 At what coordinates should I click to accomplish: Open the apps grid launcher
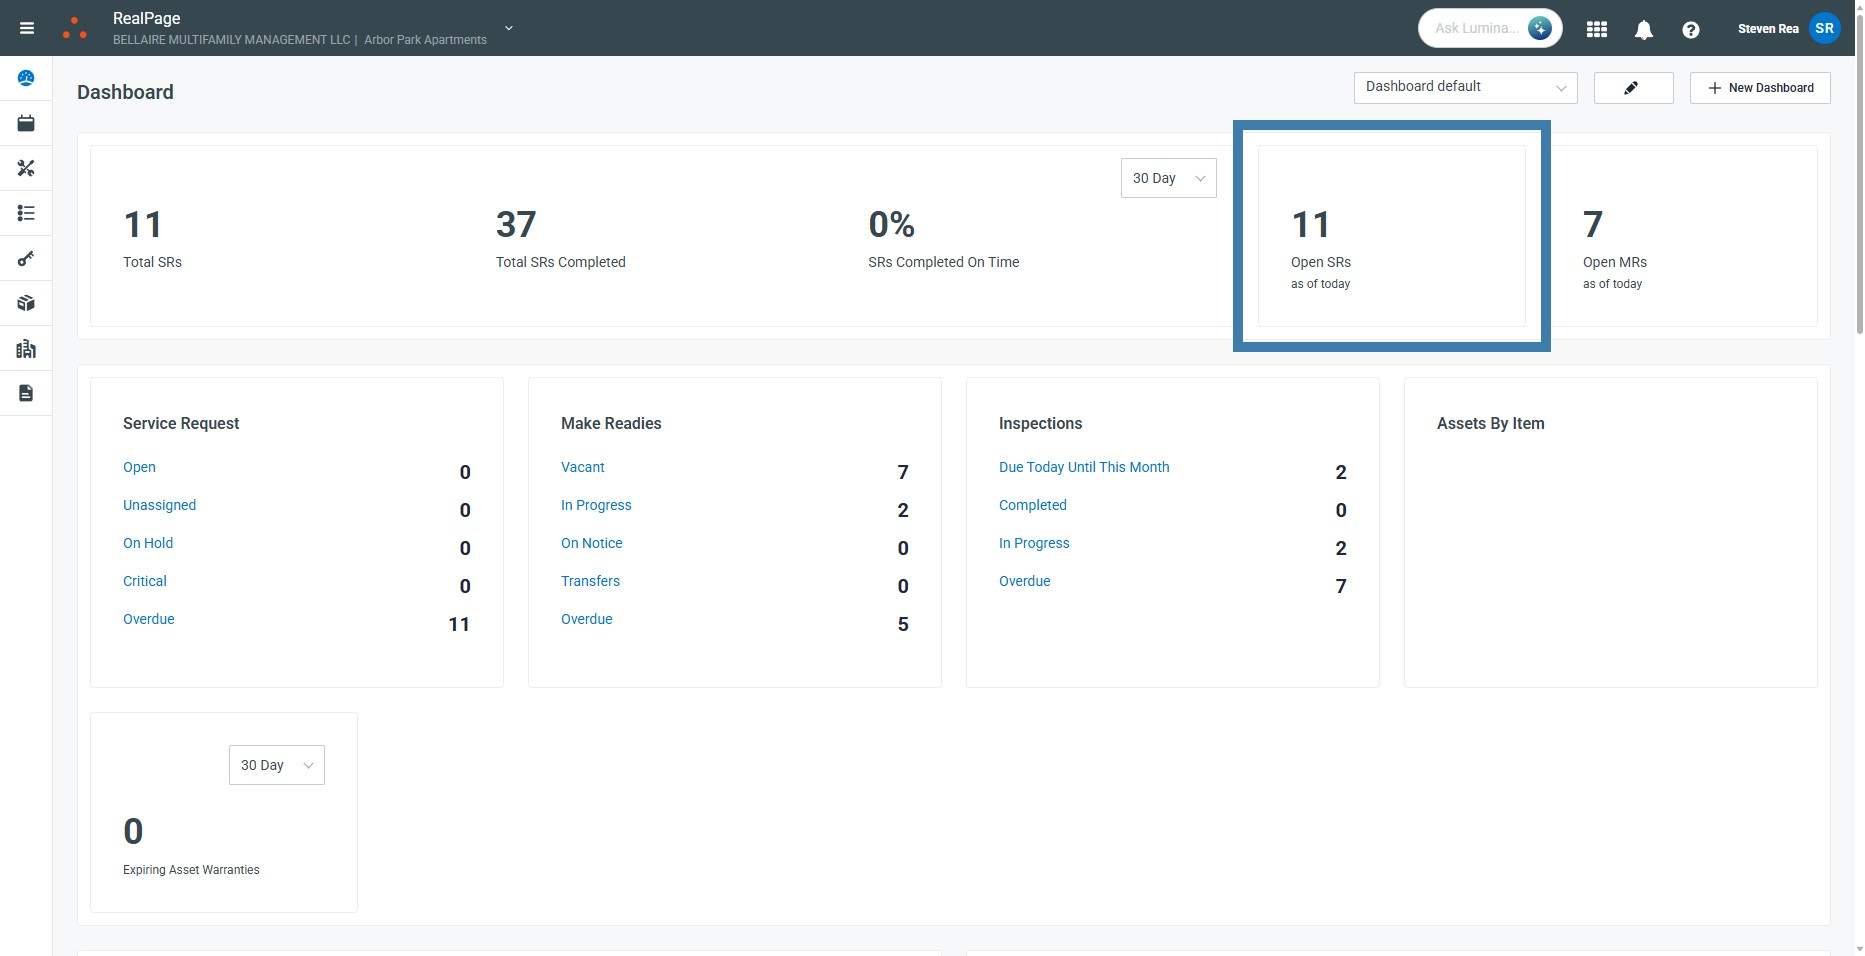click(1597, 29)
